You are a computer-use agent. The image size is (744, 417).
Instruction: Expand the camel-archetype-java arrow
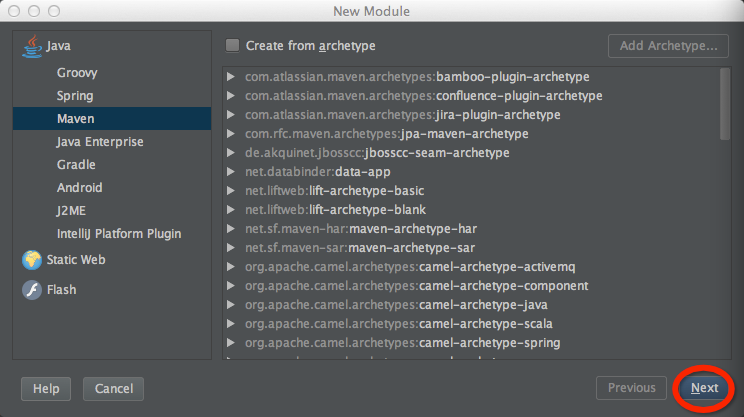click(x=231, y=305)
